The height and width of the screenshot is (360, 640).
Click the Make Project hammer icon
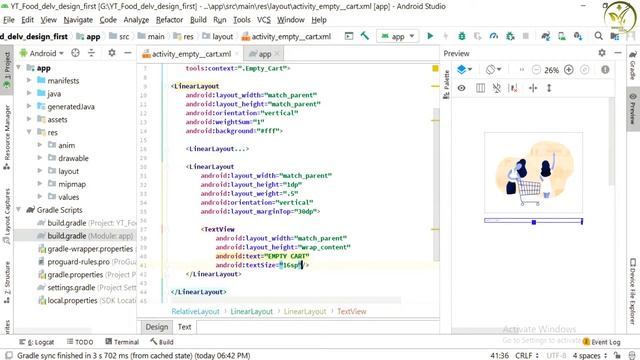(x=364, y=36)
